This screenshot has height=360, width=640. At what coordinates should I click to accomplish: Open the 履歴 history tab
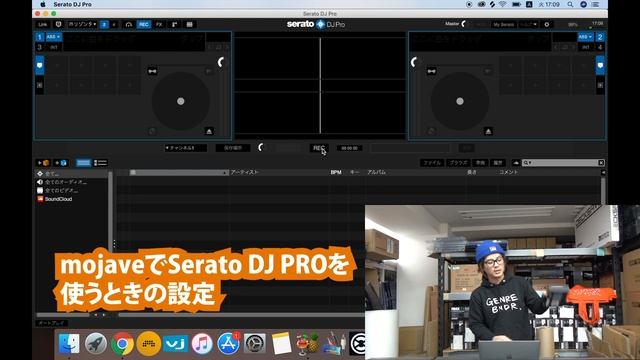pos(498,163)
